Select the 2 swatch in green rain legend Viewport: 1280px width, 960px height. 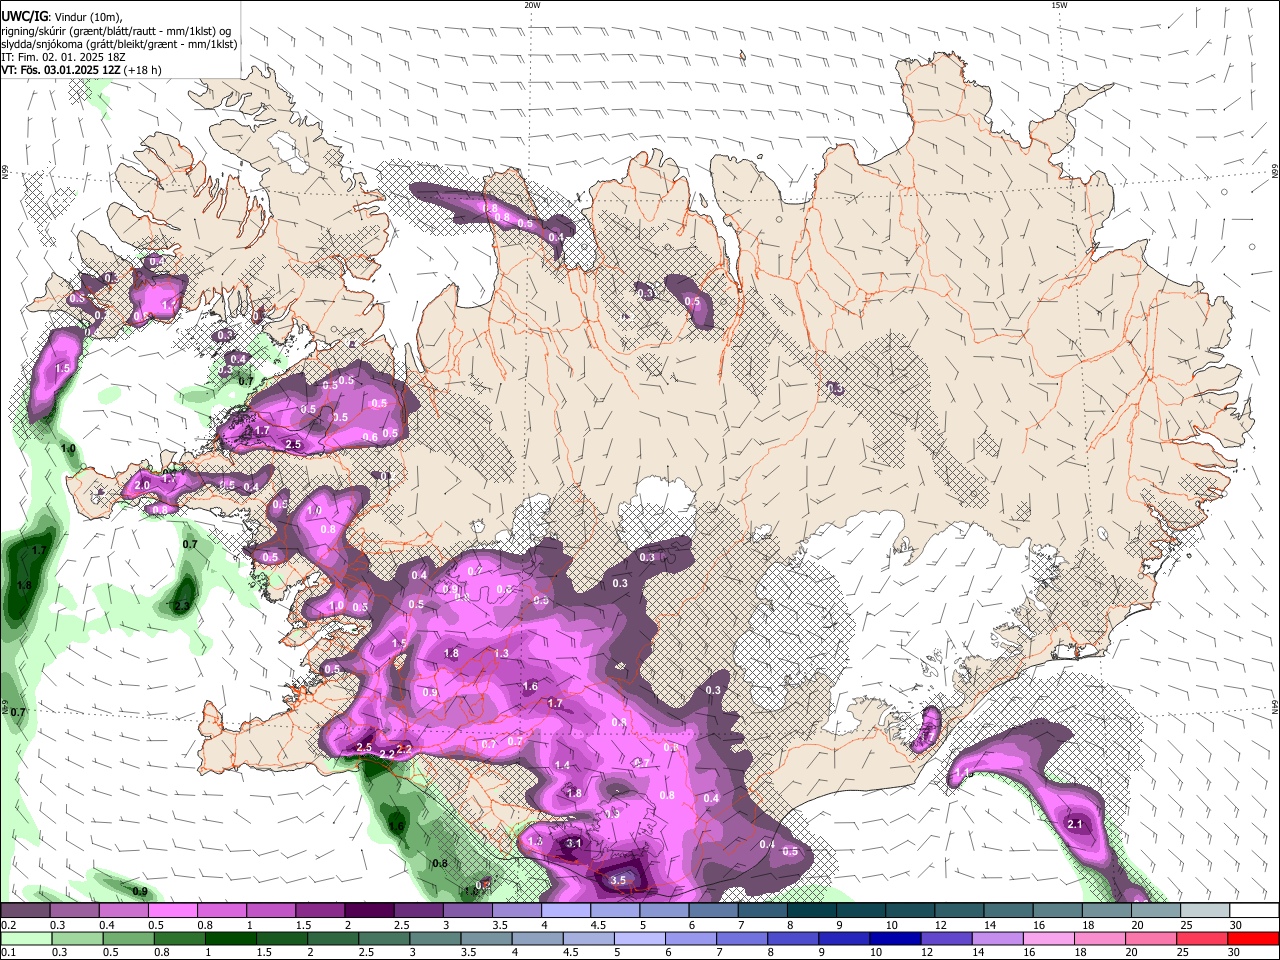click(x=332, y=939)
